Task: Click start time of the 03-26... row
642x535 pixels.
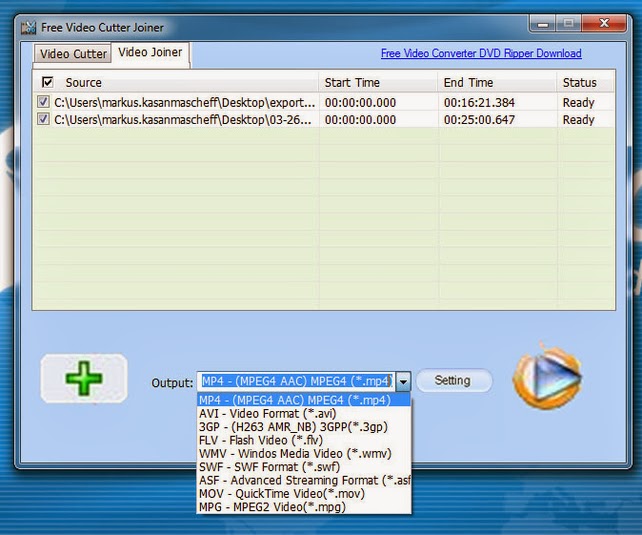Action: [360, 120]
